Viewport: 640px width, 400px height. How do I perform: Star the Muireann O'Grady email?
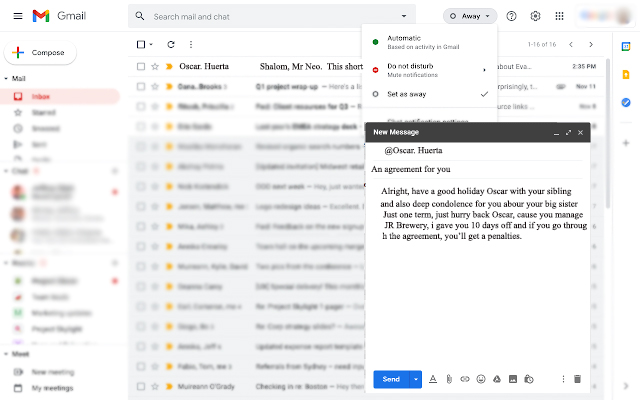pyautogui.click(x=155, y=386)
